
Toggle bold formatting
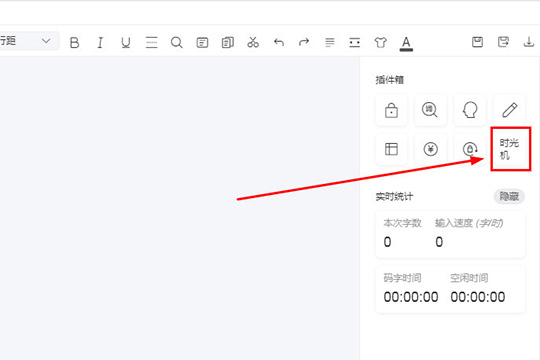tap(74, 43)
